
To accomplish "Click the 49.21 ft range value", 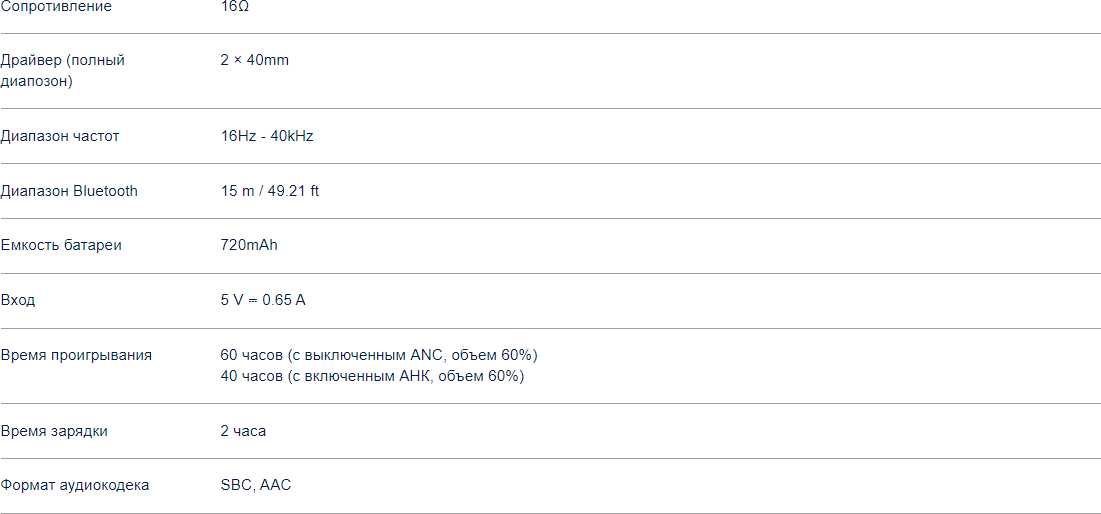I will tap(293, 191).
